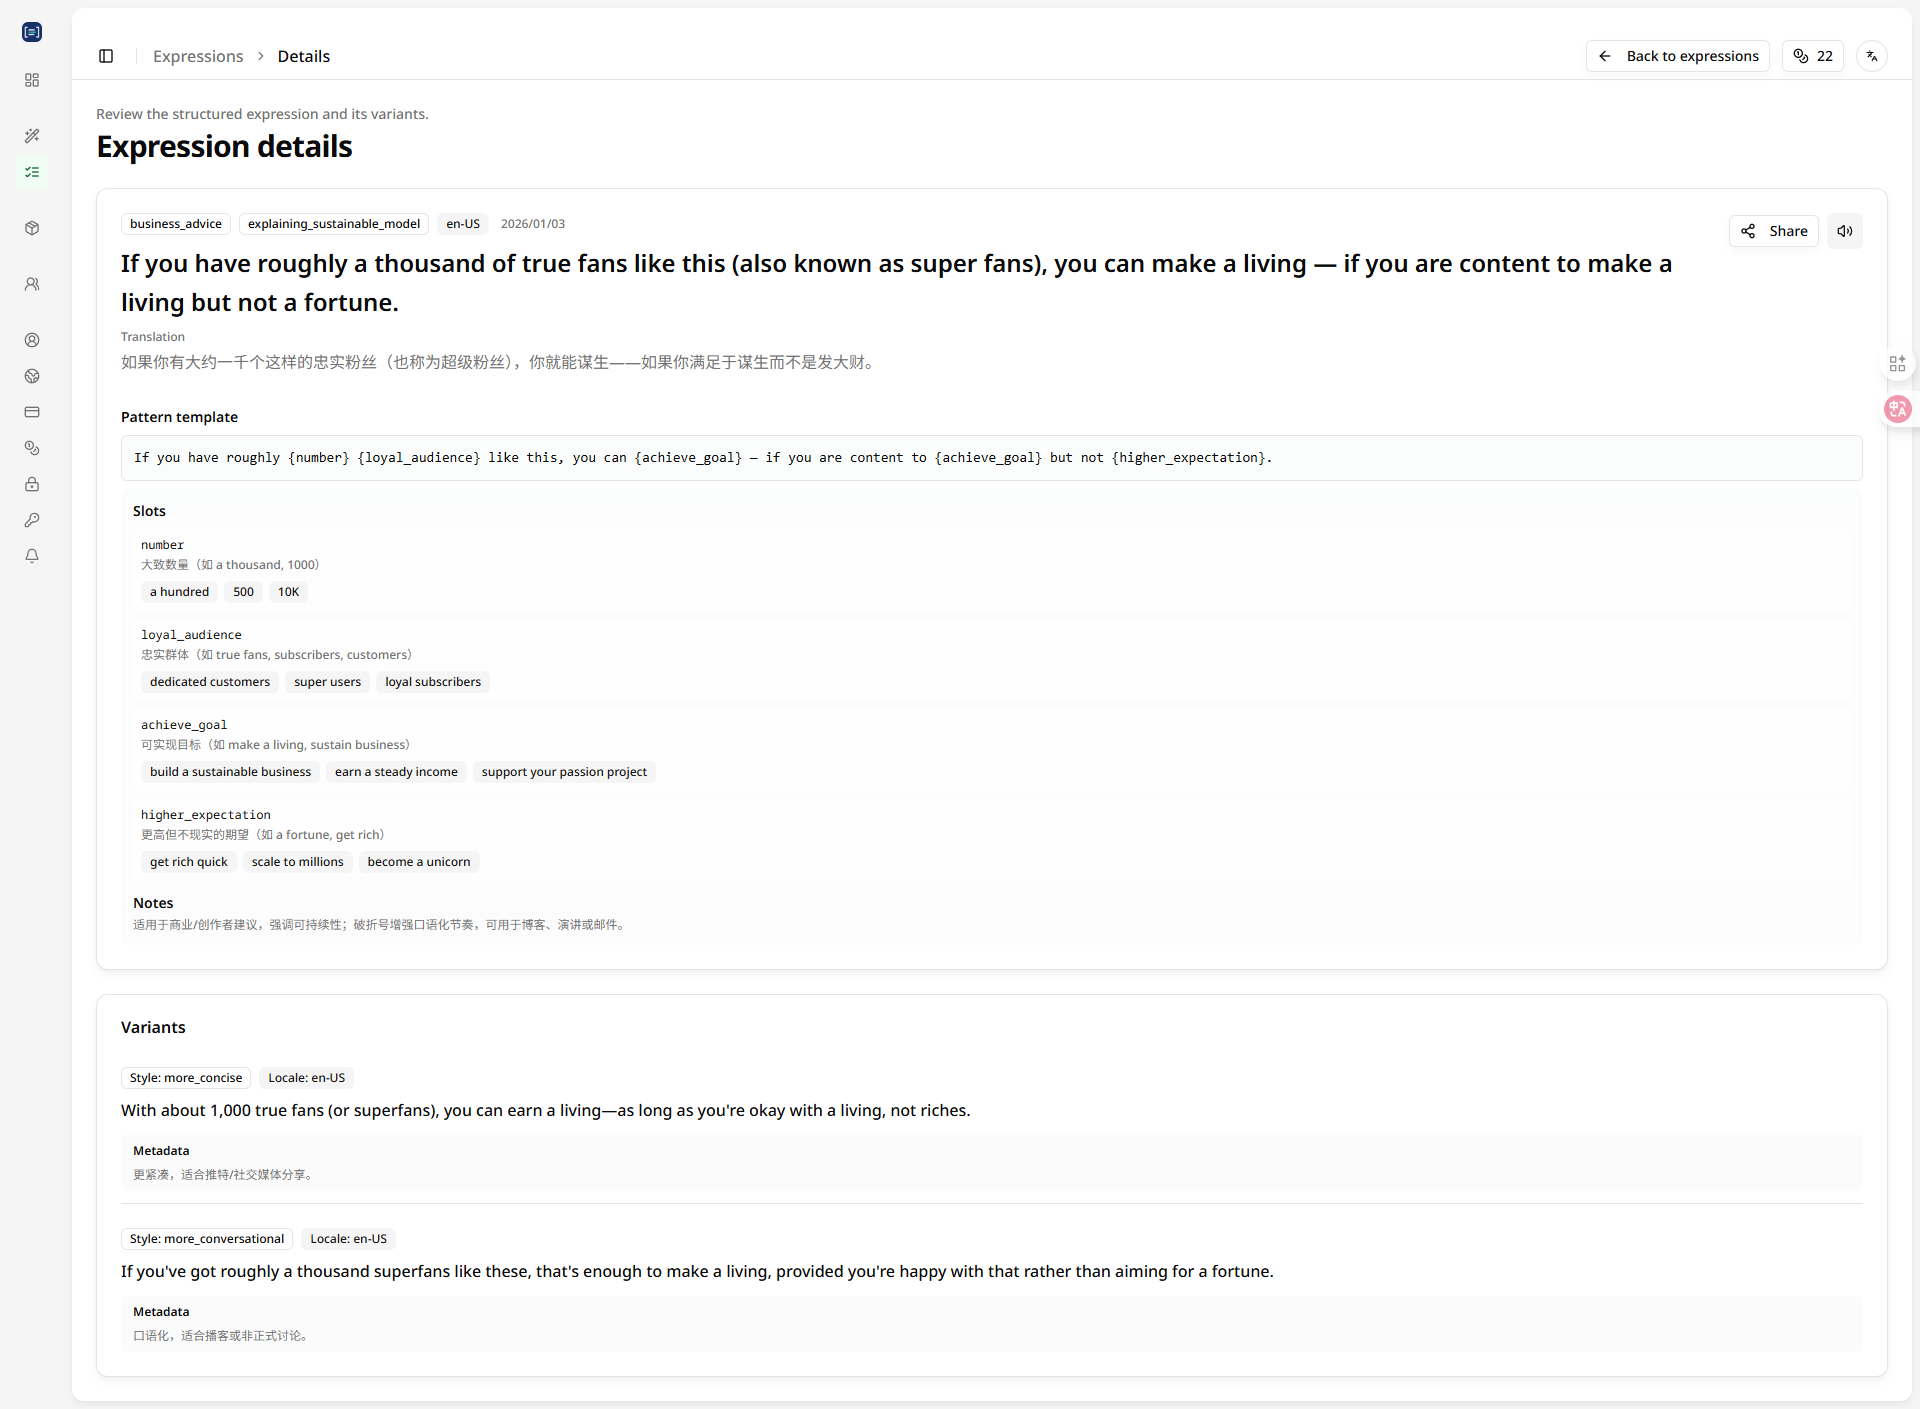
Task: Open the credit card sidebar icon
Action: click(x=32, y=412)
